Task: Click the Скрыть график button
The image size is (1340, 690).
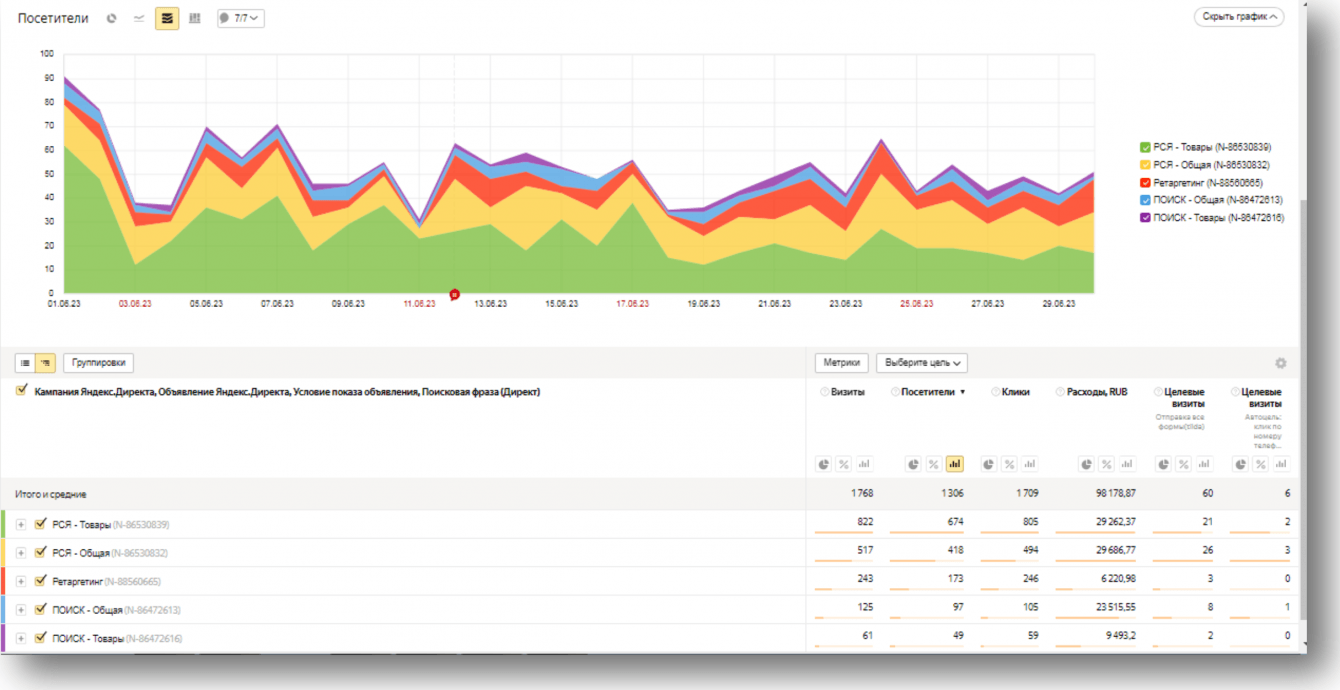Action: [1238, 17]
